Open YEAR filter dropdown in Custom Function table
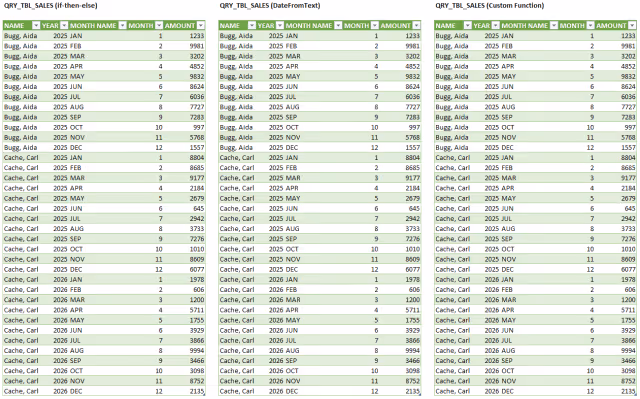This screenshot has width=640, height=399. pos(496,26)
